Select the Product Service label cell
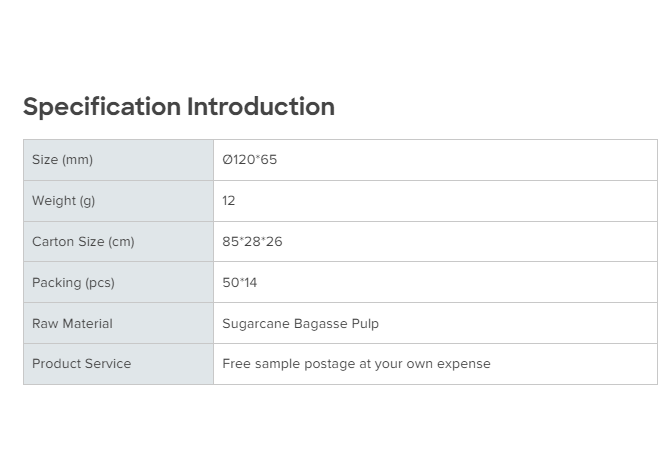 [118, 364]
